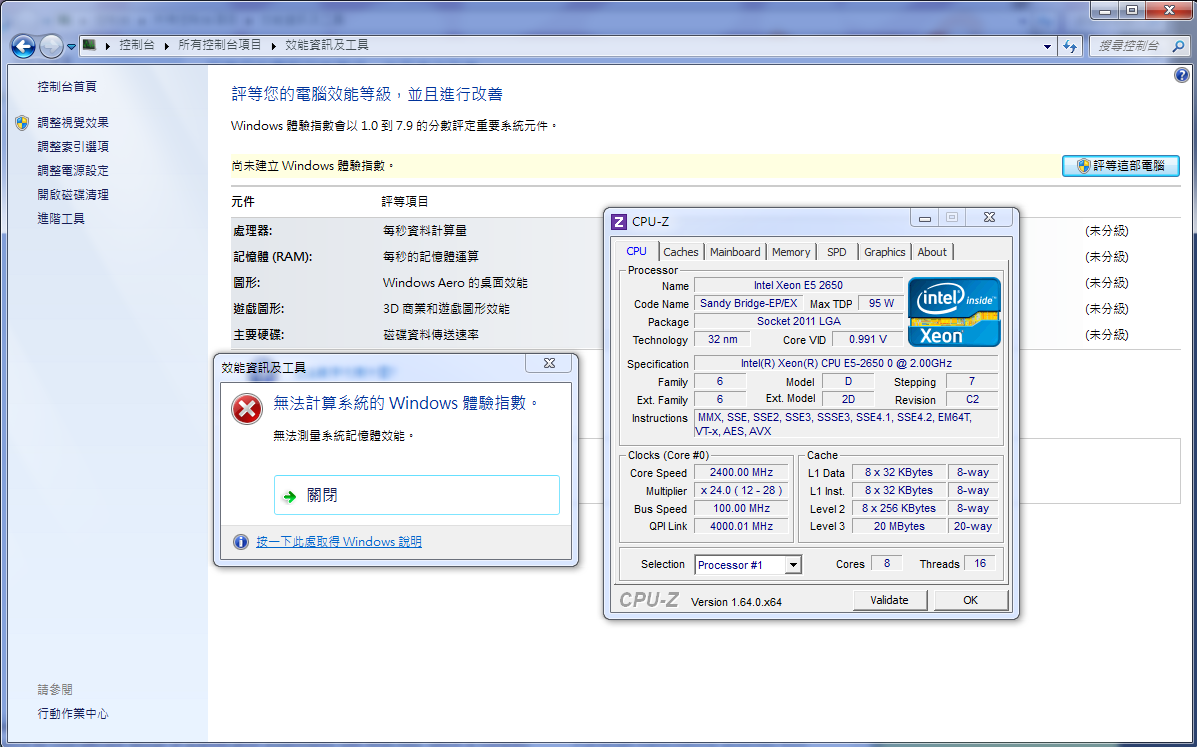Click the Control Panel icon in address bar
The width and height of the screenshot is (1197, 747).
[89, 45]
